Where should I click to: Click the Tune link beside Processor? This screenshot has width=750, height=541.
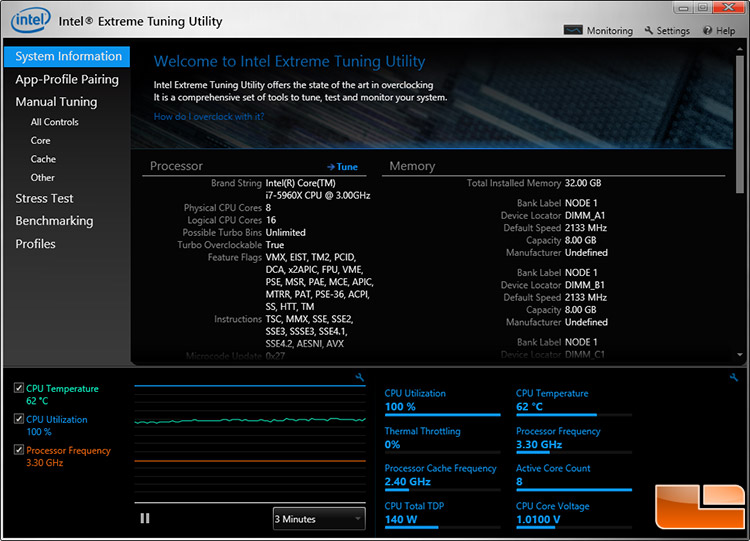tap(342, 166)
